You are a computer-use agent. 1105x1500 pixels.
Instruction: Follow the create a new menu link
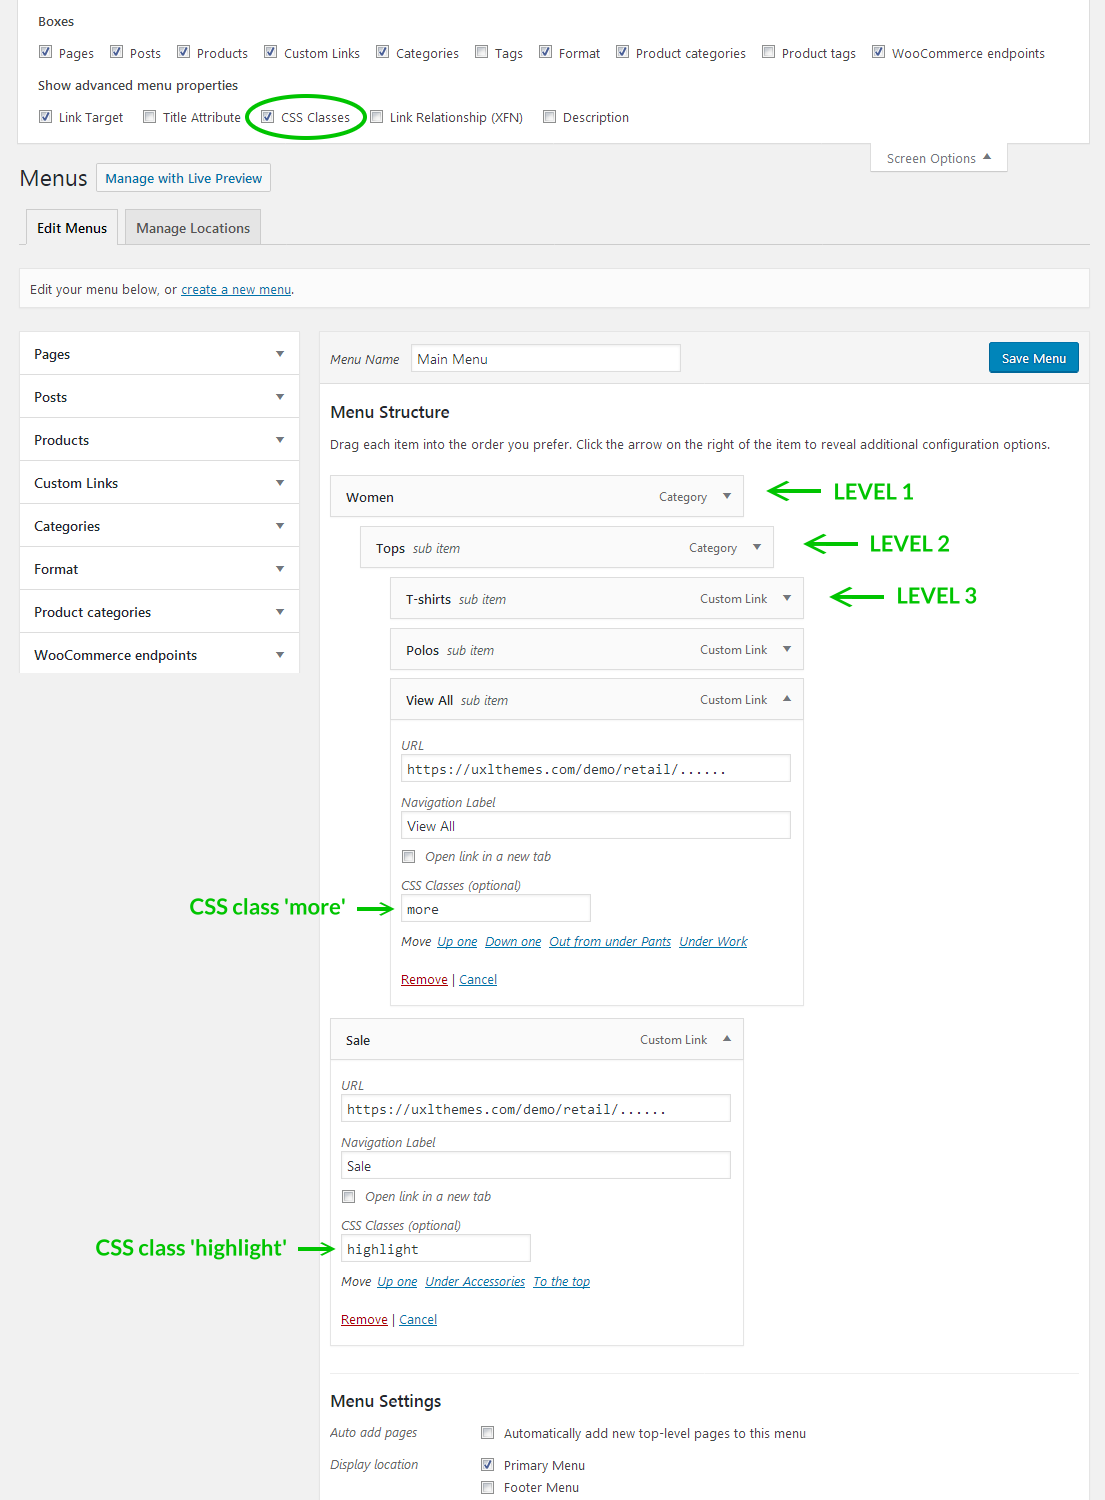point(236,290)
